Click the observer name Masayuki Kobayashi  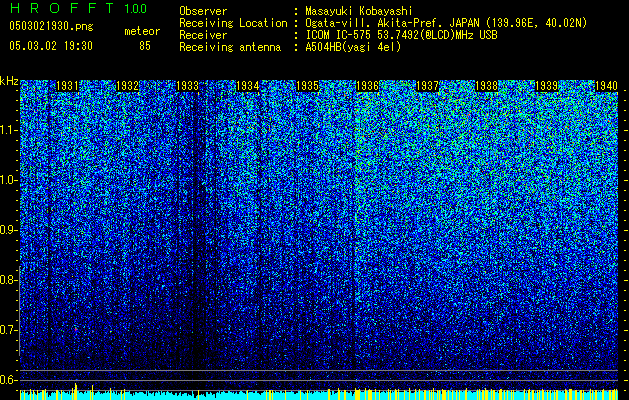pyautogui.click(x=359, y=11)
